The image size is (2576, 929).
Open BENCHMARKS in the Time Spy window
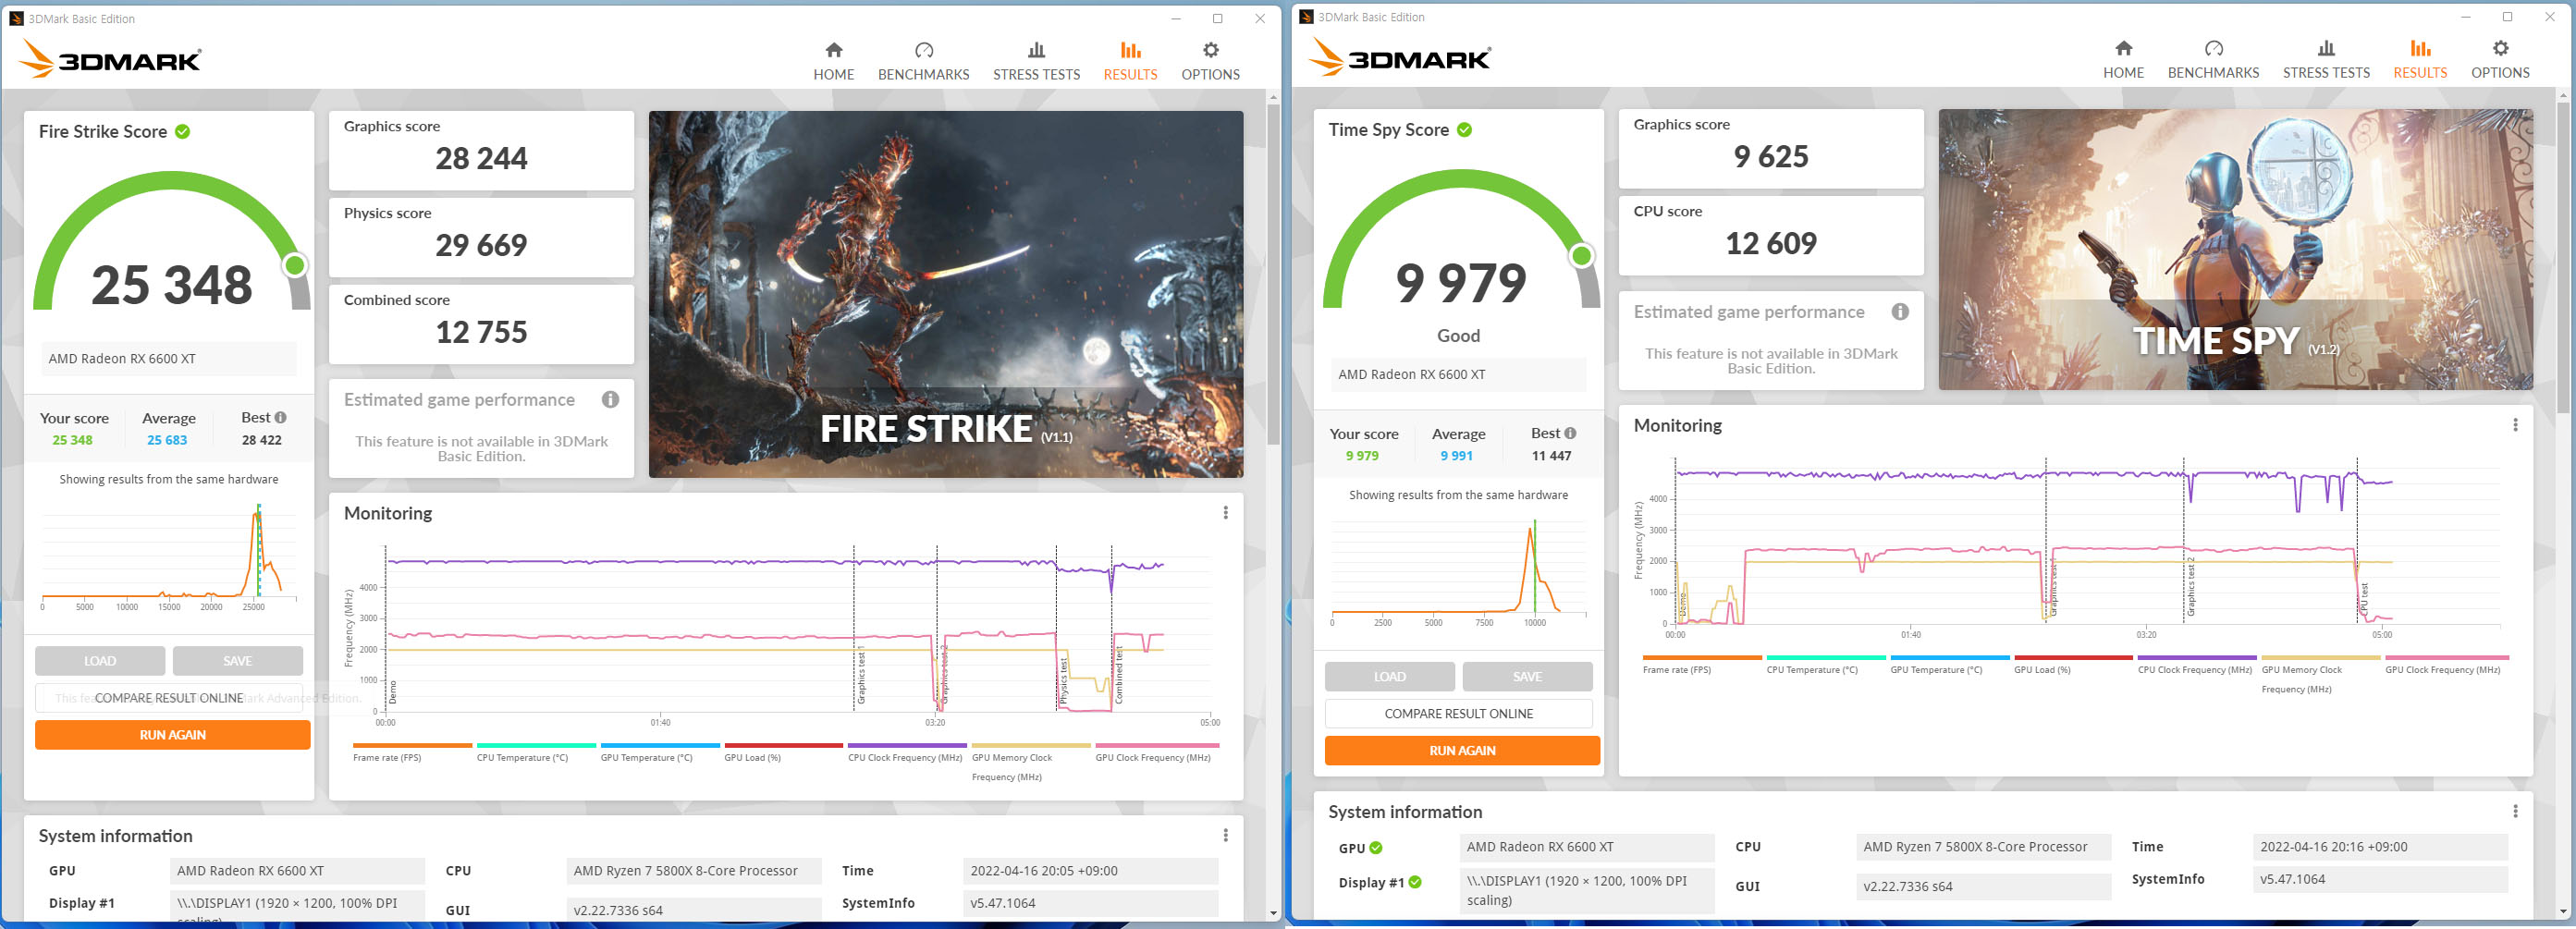click(x=2213, y=59)
